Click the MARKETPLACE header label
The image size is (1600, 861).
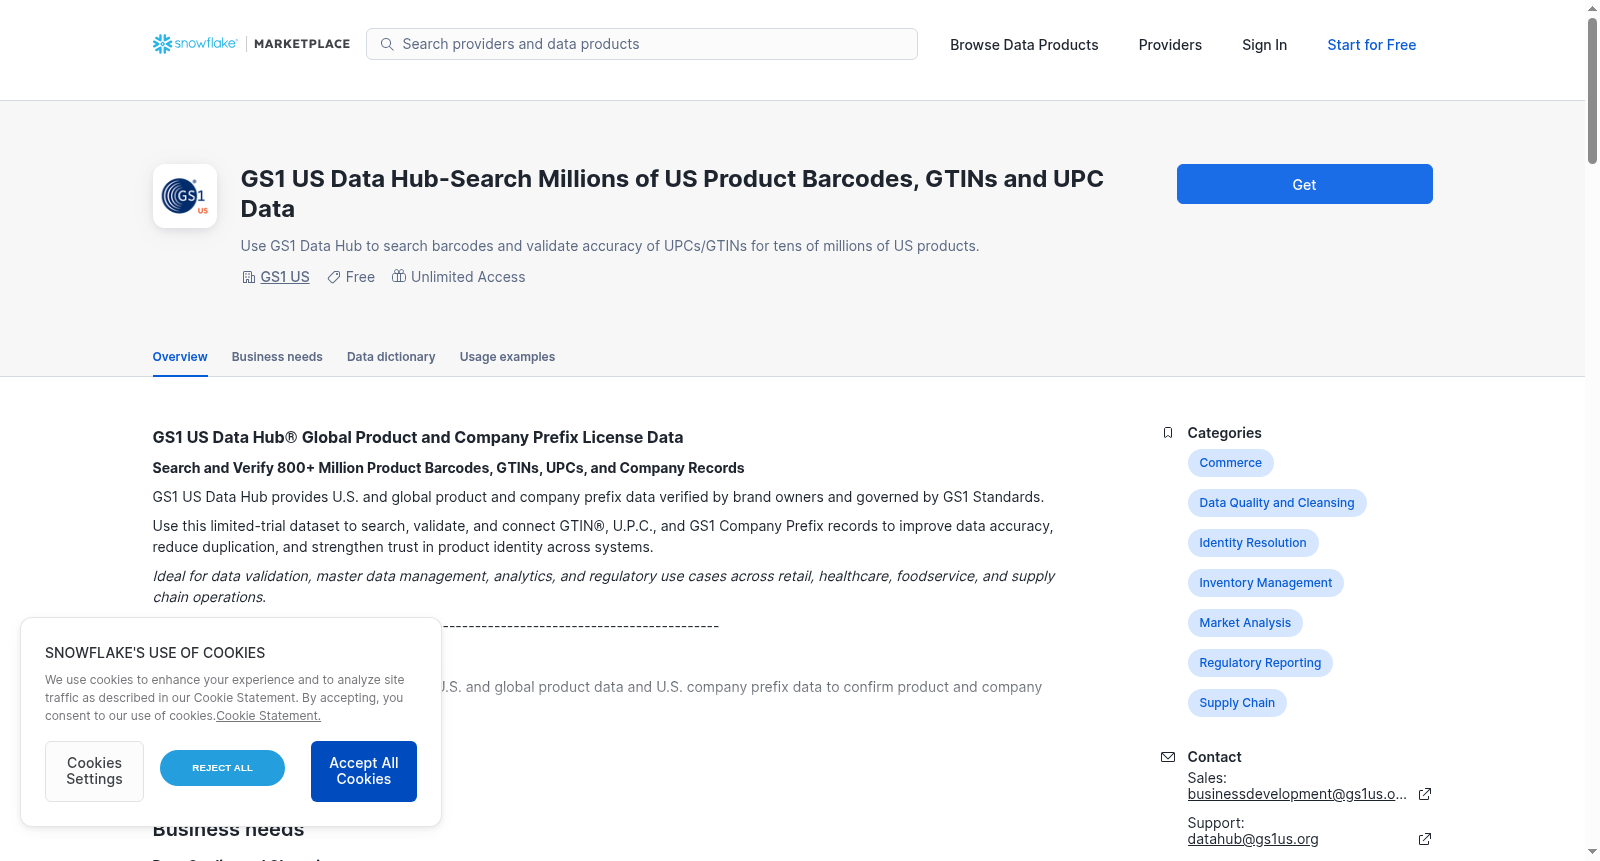click(302, 44)
